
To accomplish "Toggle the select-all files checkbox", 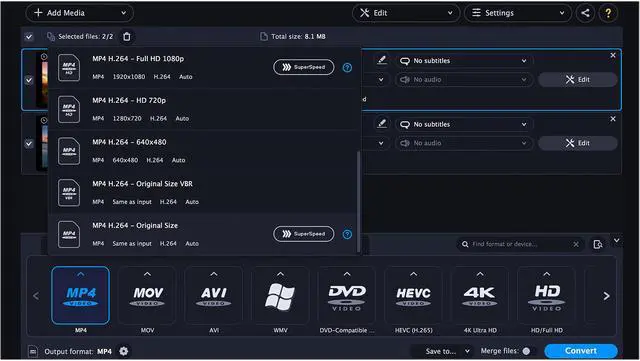I will (29, 36).
